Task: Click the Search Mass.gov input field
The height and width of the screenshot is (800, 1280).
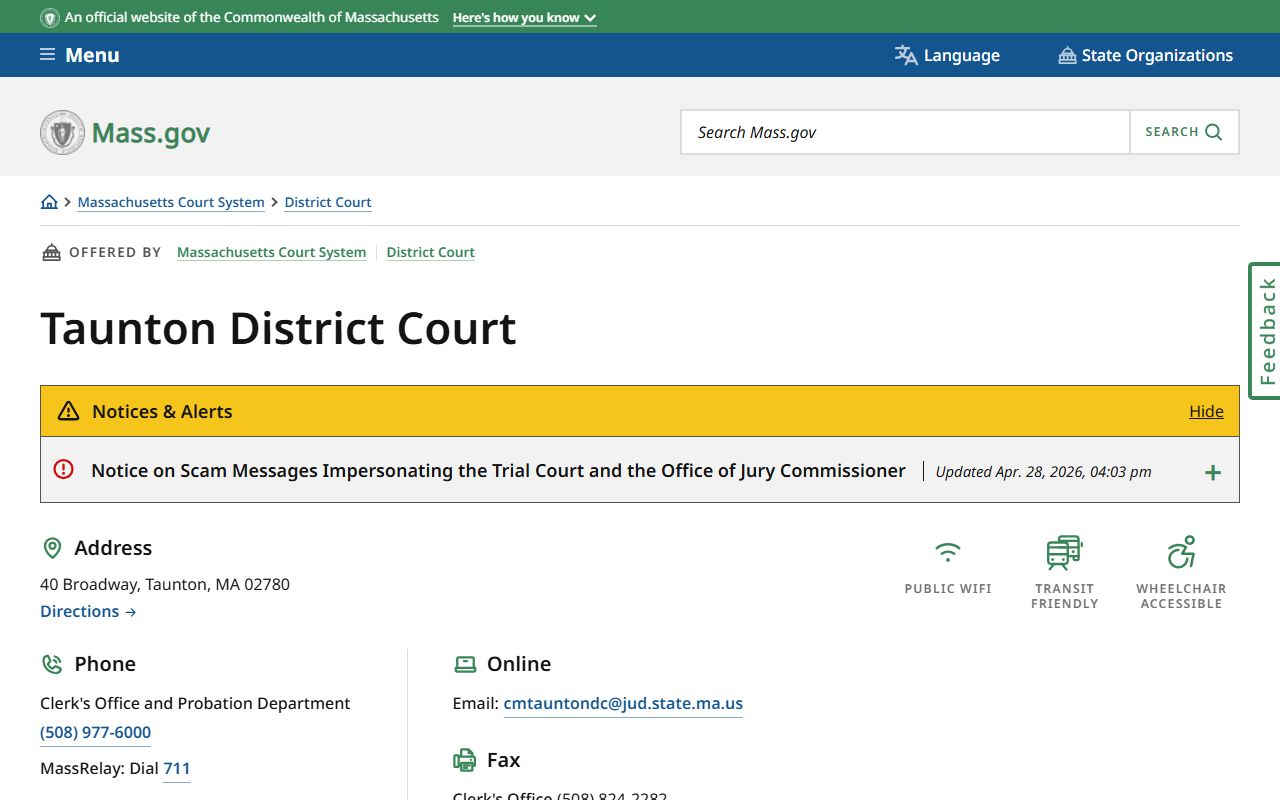Action: coord(905,132)
